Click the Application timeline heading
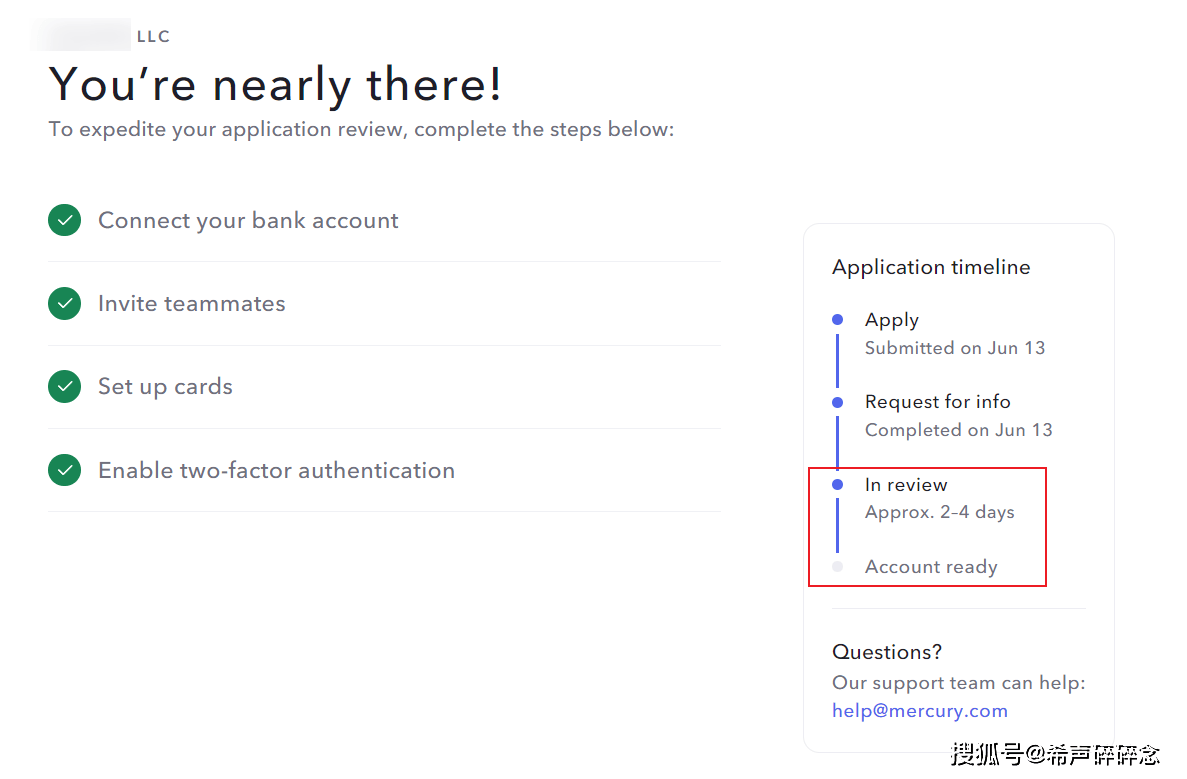1187x779 pixels. tap(930, 267)
